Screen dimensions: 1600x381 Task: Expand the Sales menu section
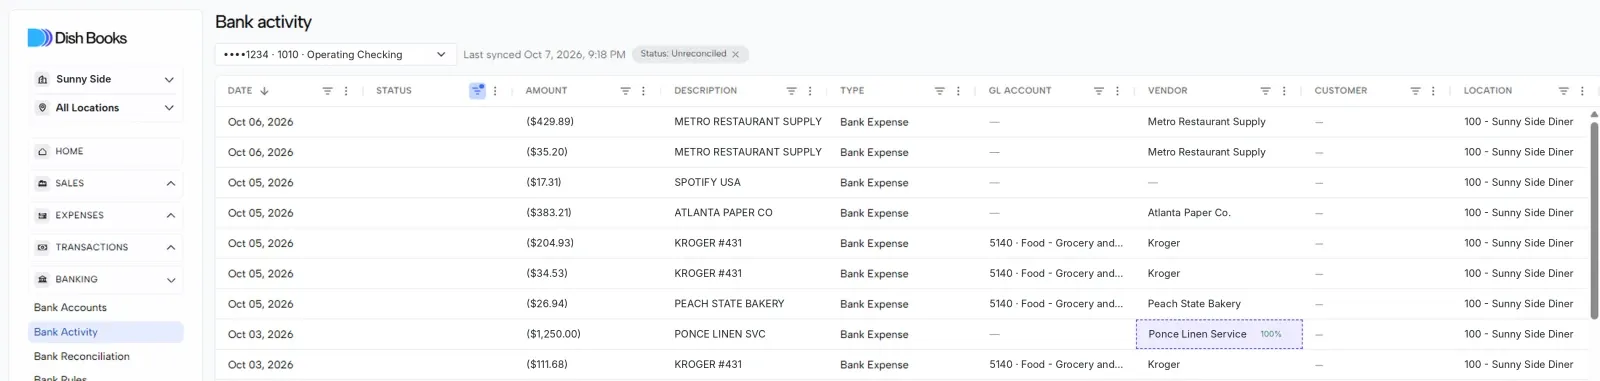105,183
